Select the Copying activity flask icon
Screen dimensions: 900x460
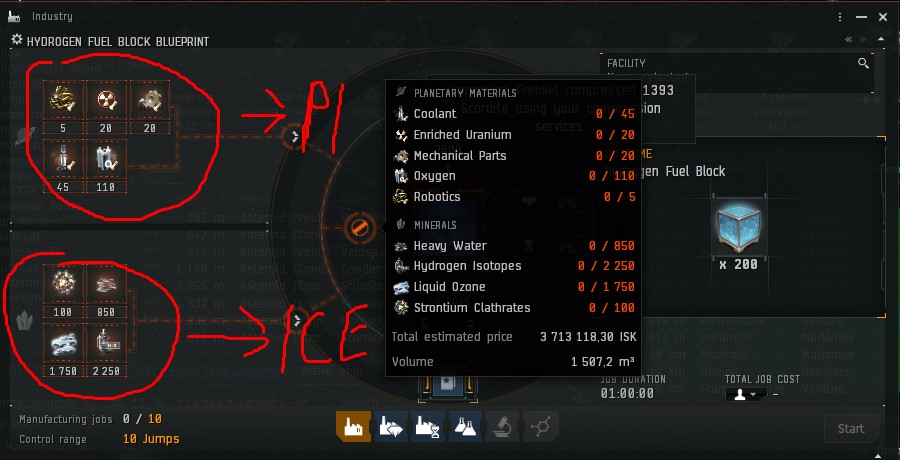pos(465,427)
